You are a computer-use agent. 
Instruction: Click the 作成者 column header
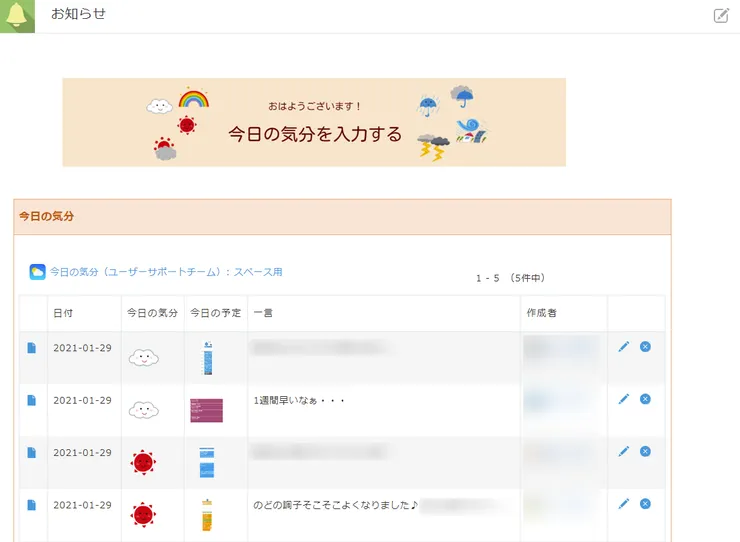541,313
